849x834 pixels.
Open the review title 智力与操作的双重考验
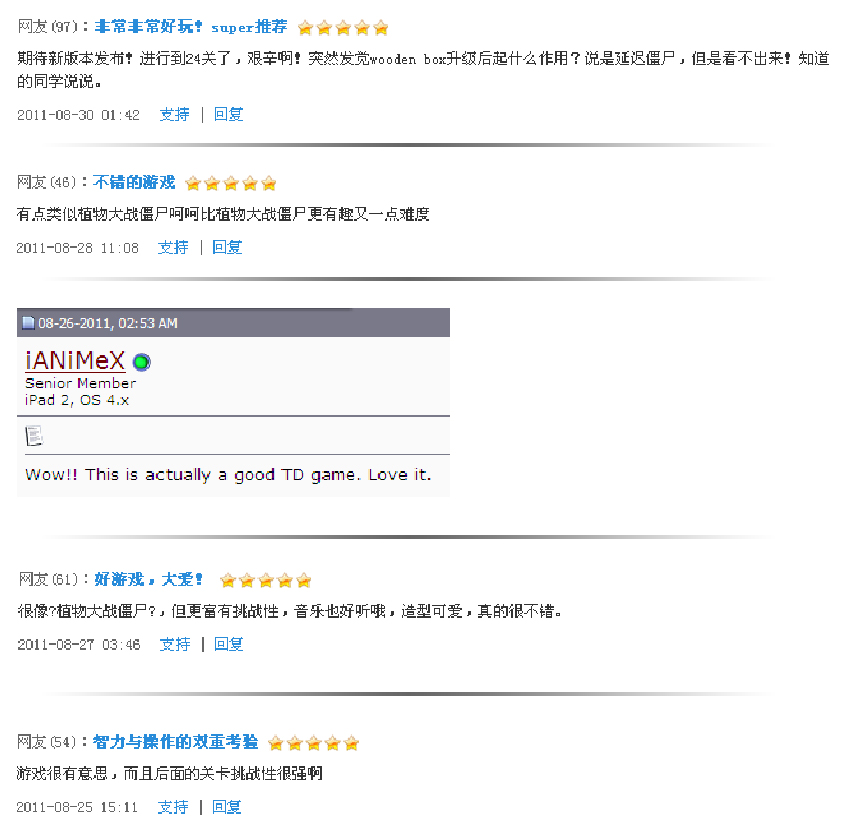click(x=175, y=742)
